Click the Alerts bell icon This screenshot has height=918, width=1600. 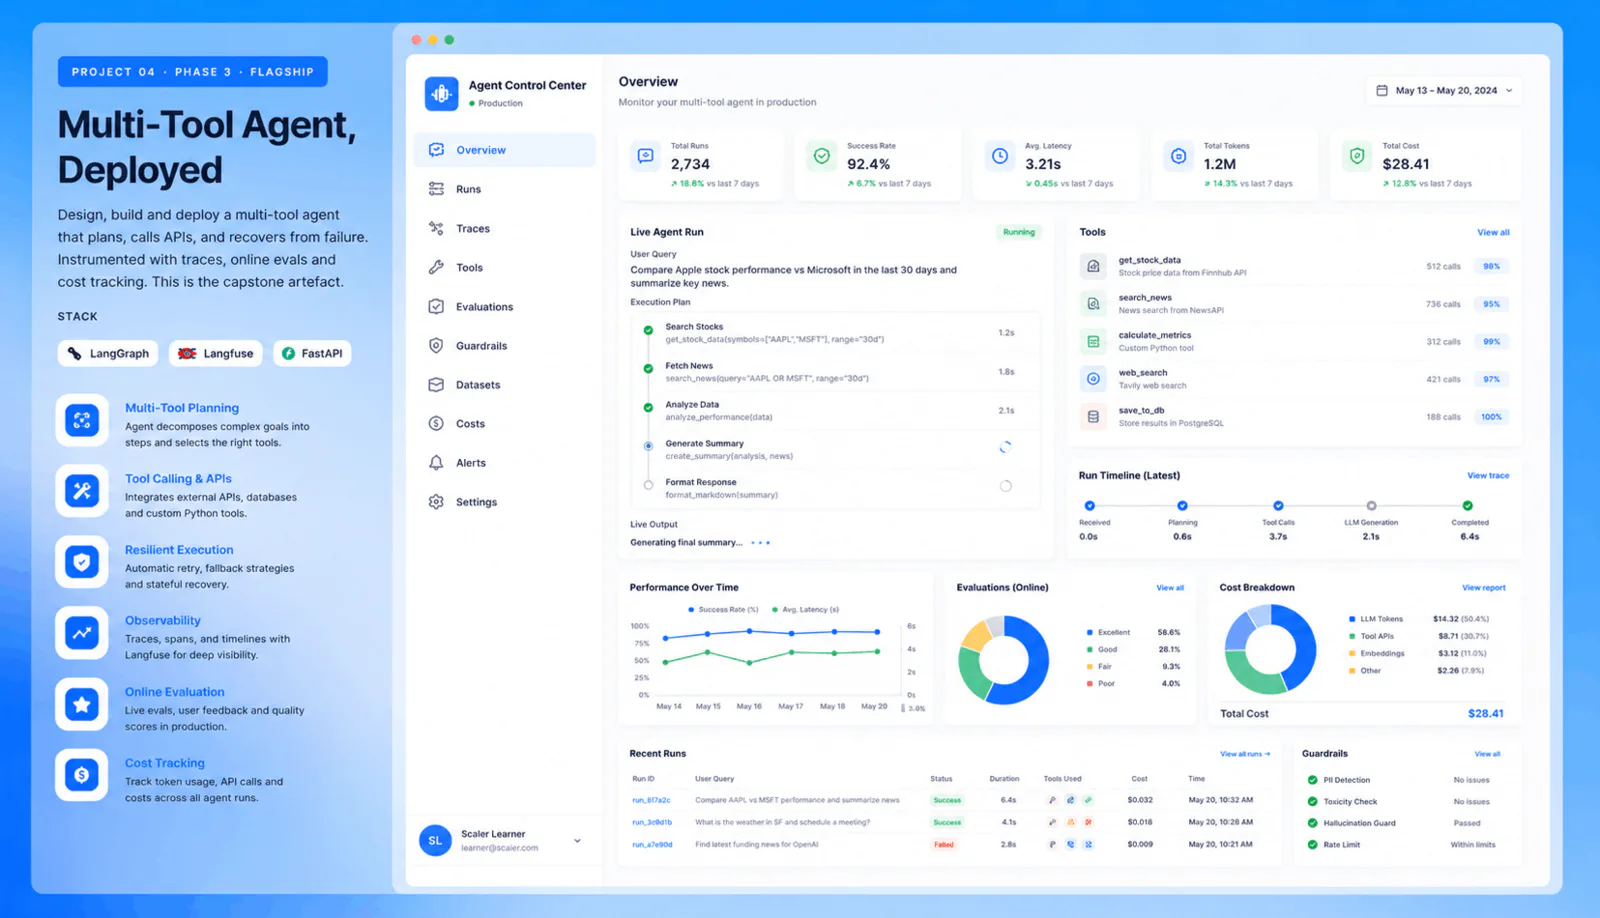(436, 463)
